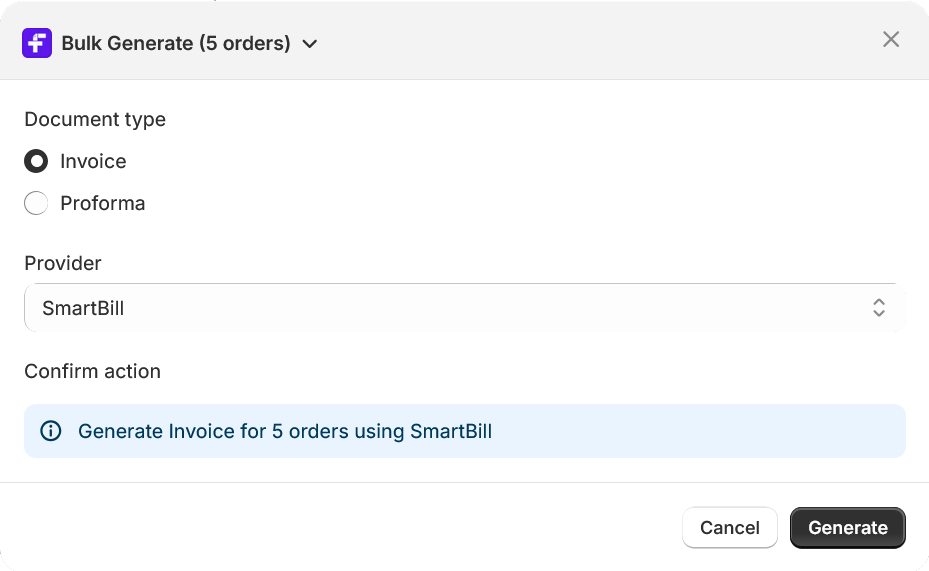Viewport: 929px width, 571px height.
Task: Click the Confirm action heading
Action: coord(92,371)
